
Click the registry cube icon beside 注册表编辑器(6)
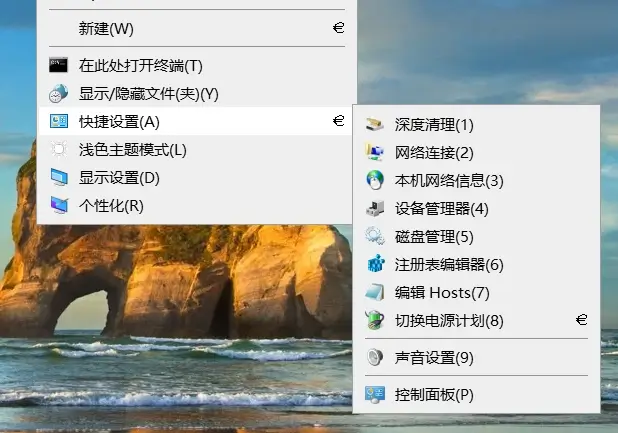376,264
